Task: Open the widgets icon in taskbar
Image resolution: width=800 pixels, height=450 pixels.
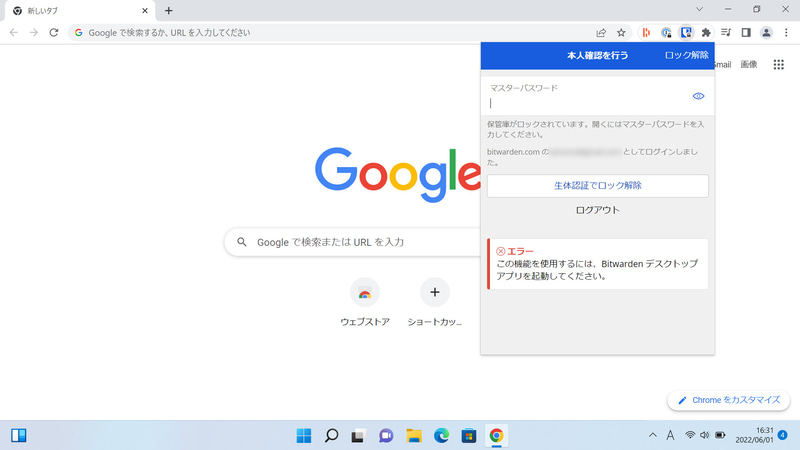Action: [x=19, y=435]
